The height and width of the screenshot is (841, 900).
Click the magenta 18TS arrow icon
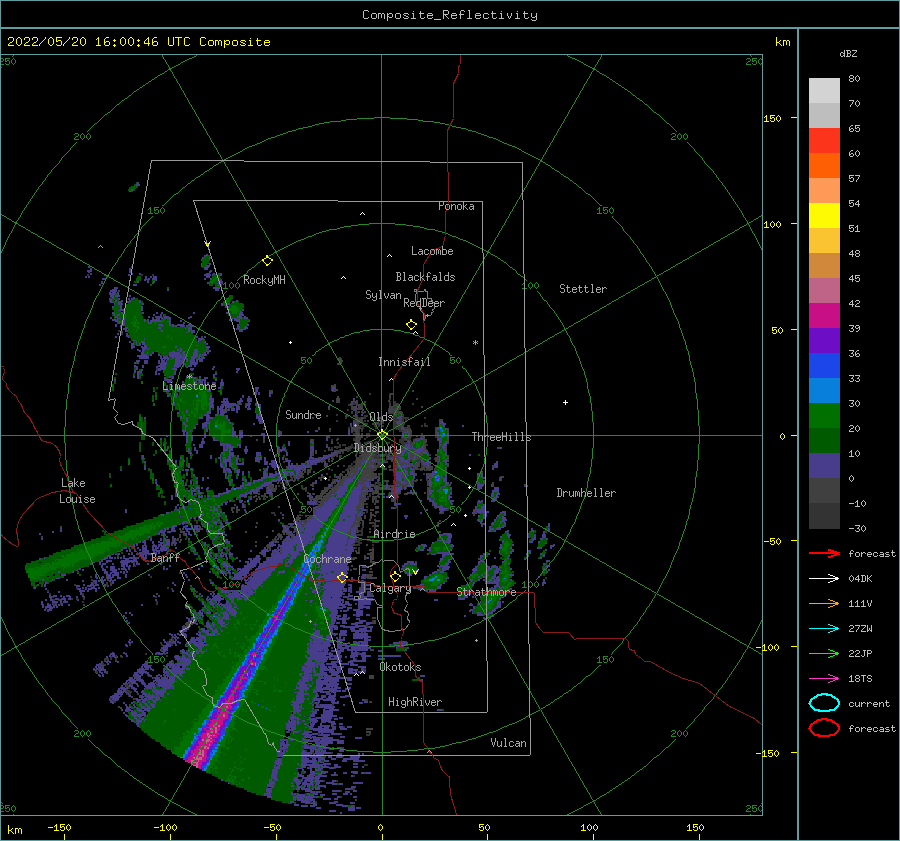coord(824,679)
